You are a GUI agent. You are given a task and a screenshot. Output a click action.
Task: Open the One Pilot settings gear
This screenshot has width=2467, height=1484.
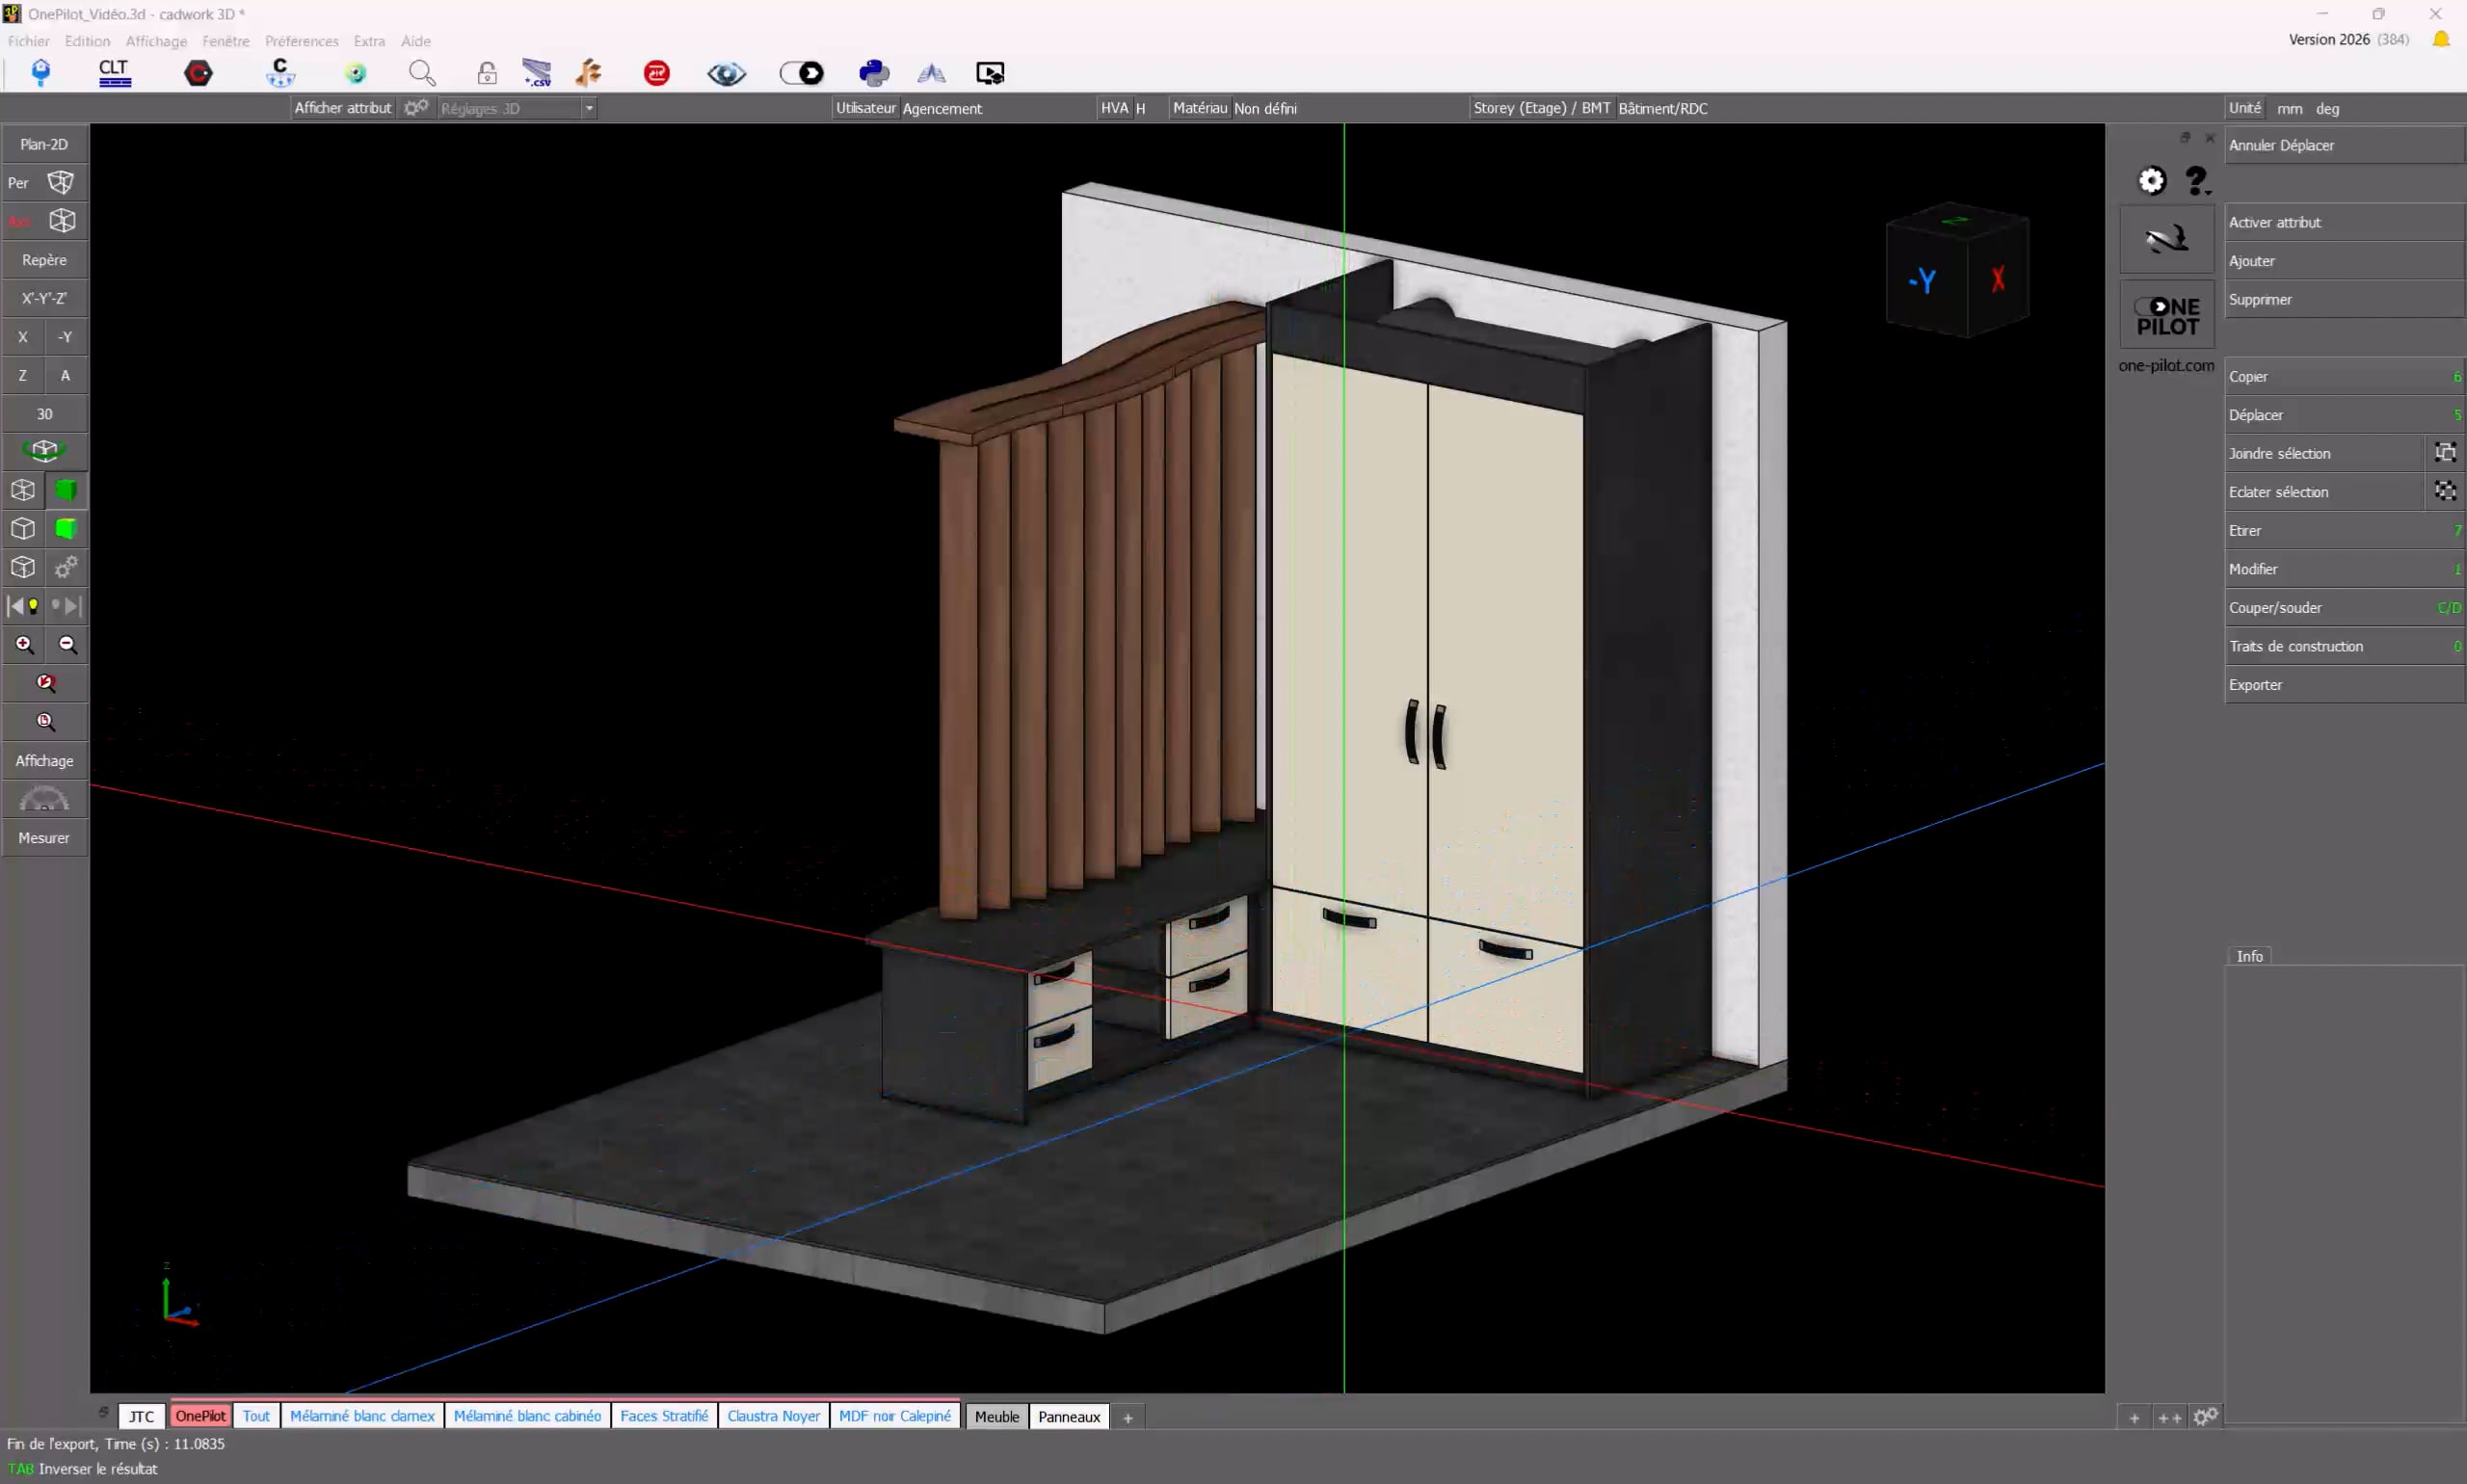point(2151,180)
